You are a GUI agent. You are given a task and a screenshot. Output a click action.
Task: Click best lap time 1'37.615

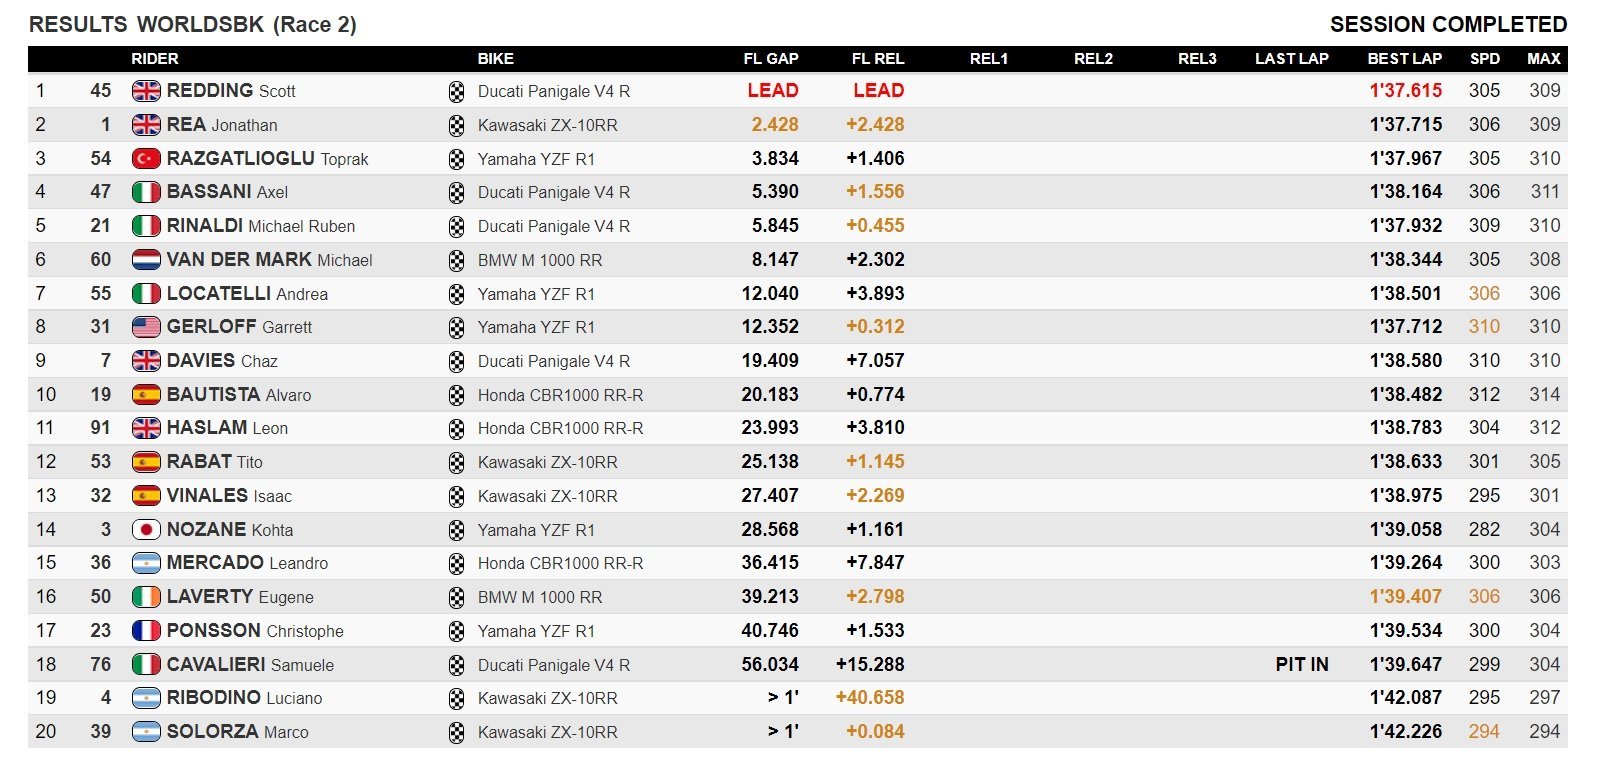click(x=1406, y=91)
